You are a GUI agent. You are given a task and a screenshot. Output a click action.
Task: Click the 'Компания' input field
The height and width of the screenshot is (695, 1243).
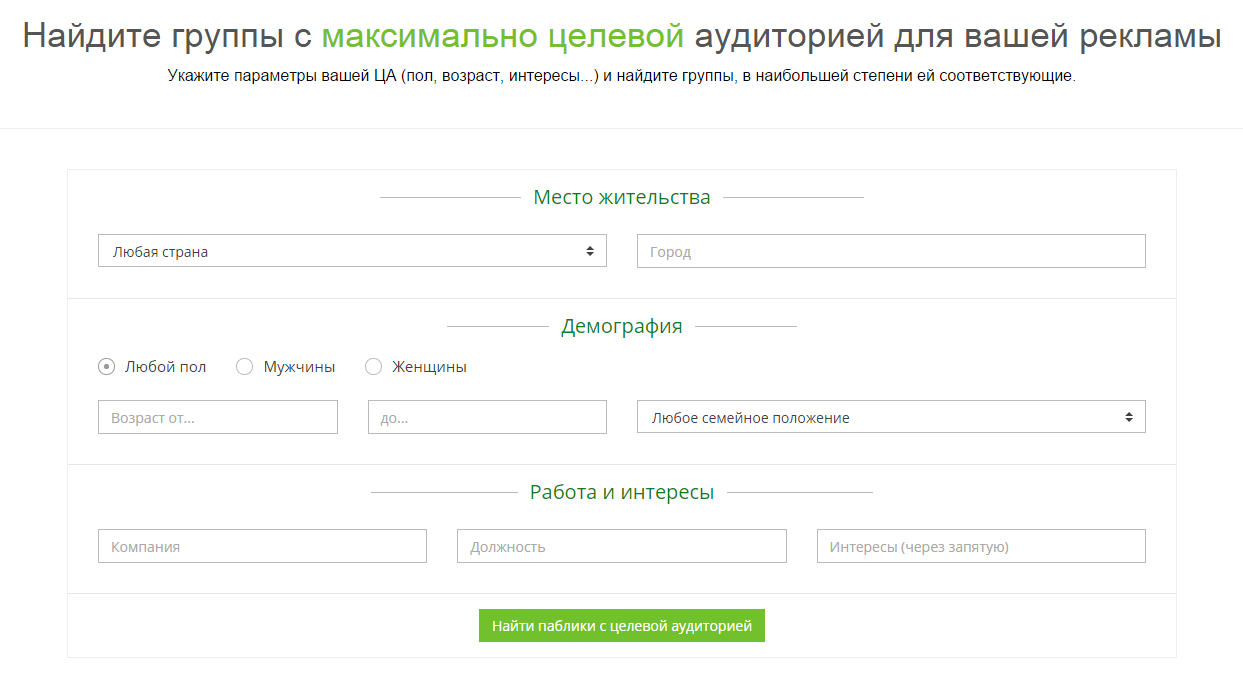click(x=262, y=547)
